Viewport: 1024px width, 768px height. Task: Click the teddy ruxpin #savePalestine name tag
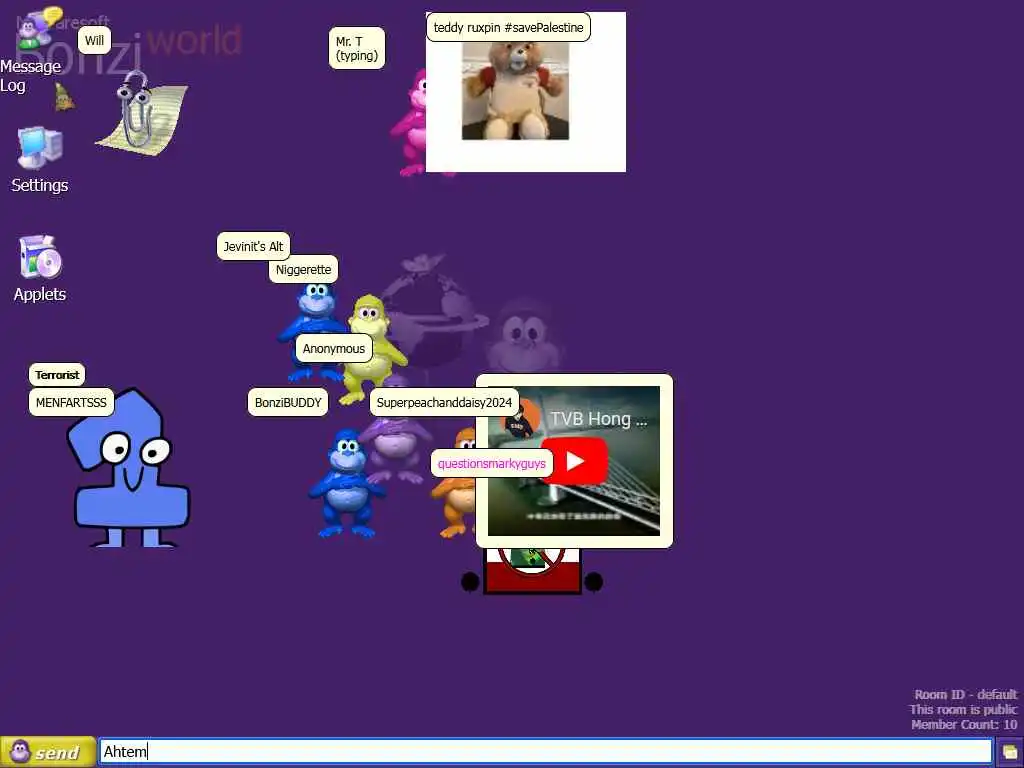pyautogui.click(x=508, y=27)
